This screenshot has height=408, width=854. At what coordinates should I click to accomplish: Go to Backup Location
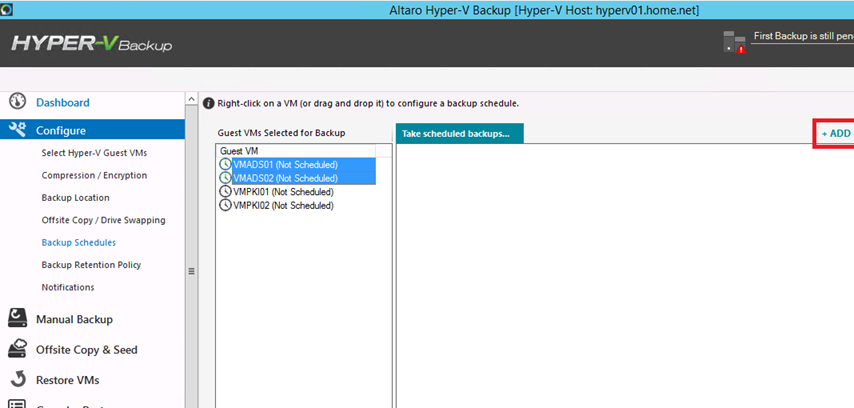[x=76, y=198]
